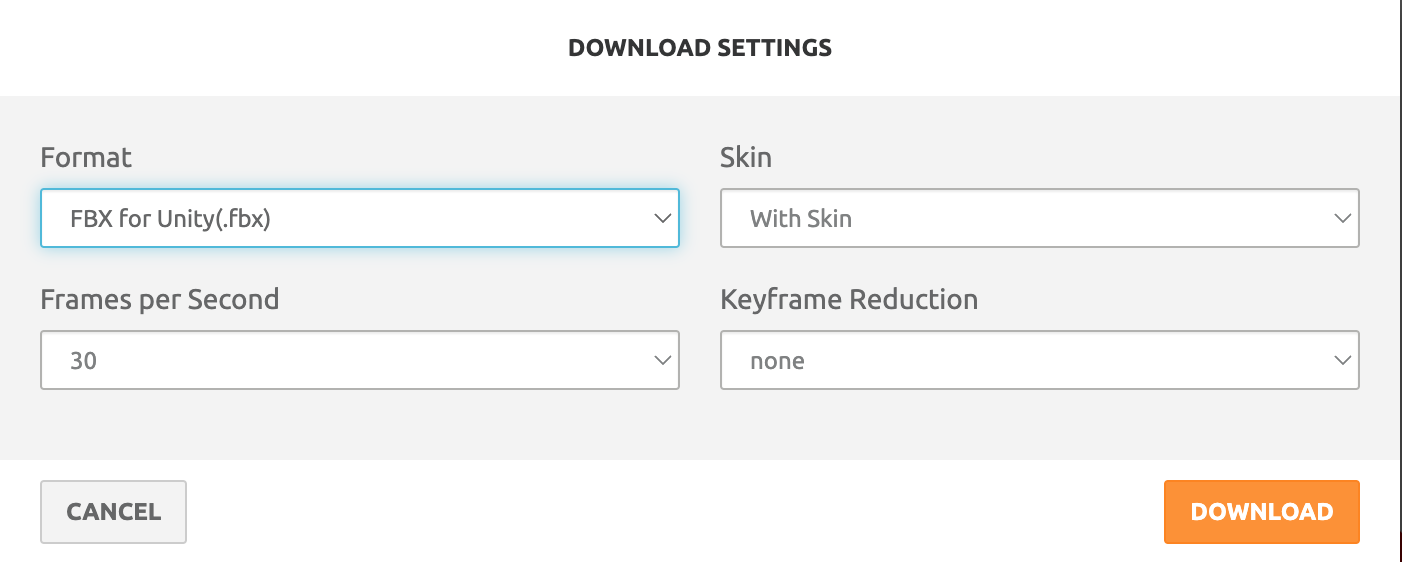1402x562 pixels.
Task: Cancel the download settings dialog
Action: (x=113, y=512)
